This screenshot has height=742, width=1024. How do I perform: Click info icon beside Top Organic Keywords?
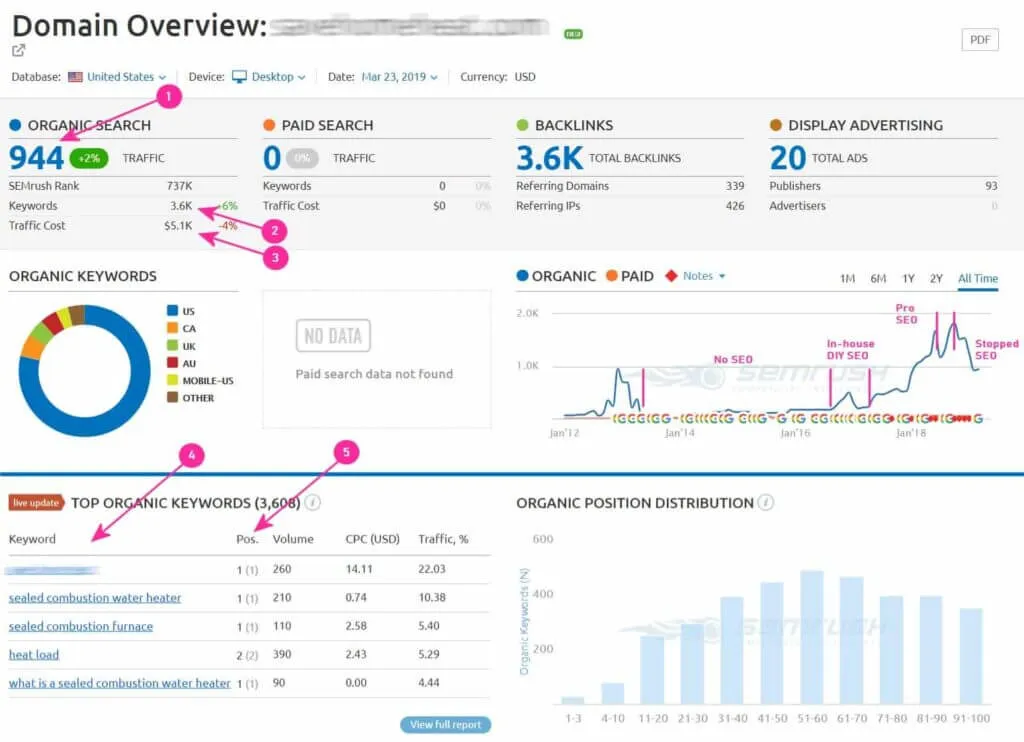click(313, 502)
